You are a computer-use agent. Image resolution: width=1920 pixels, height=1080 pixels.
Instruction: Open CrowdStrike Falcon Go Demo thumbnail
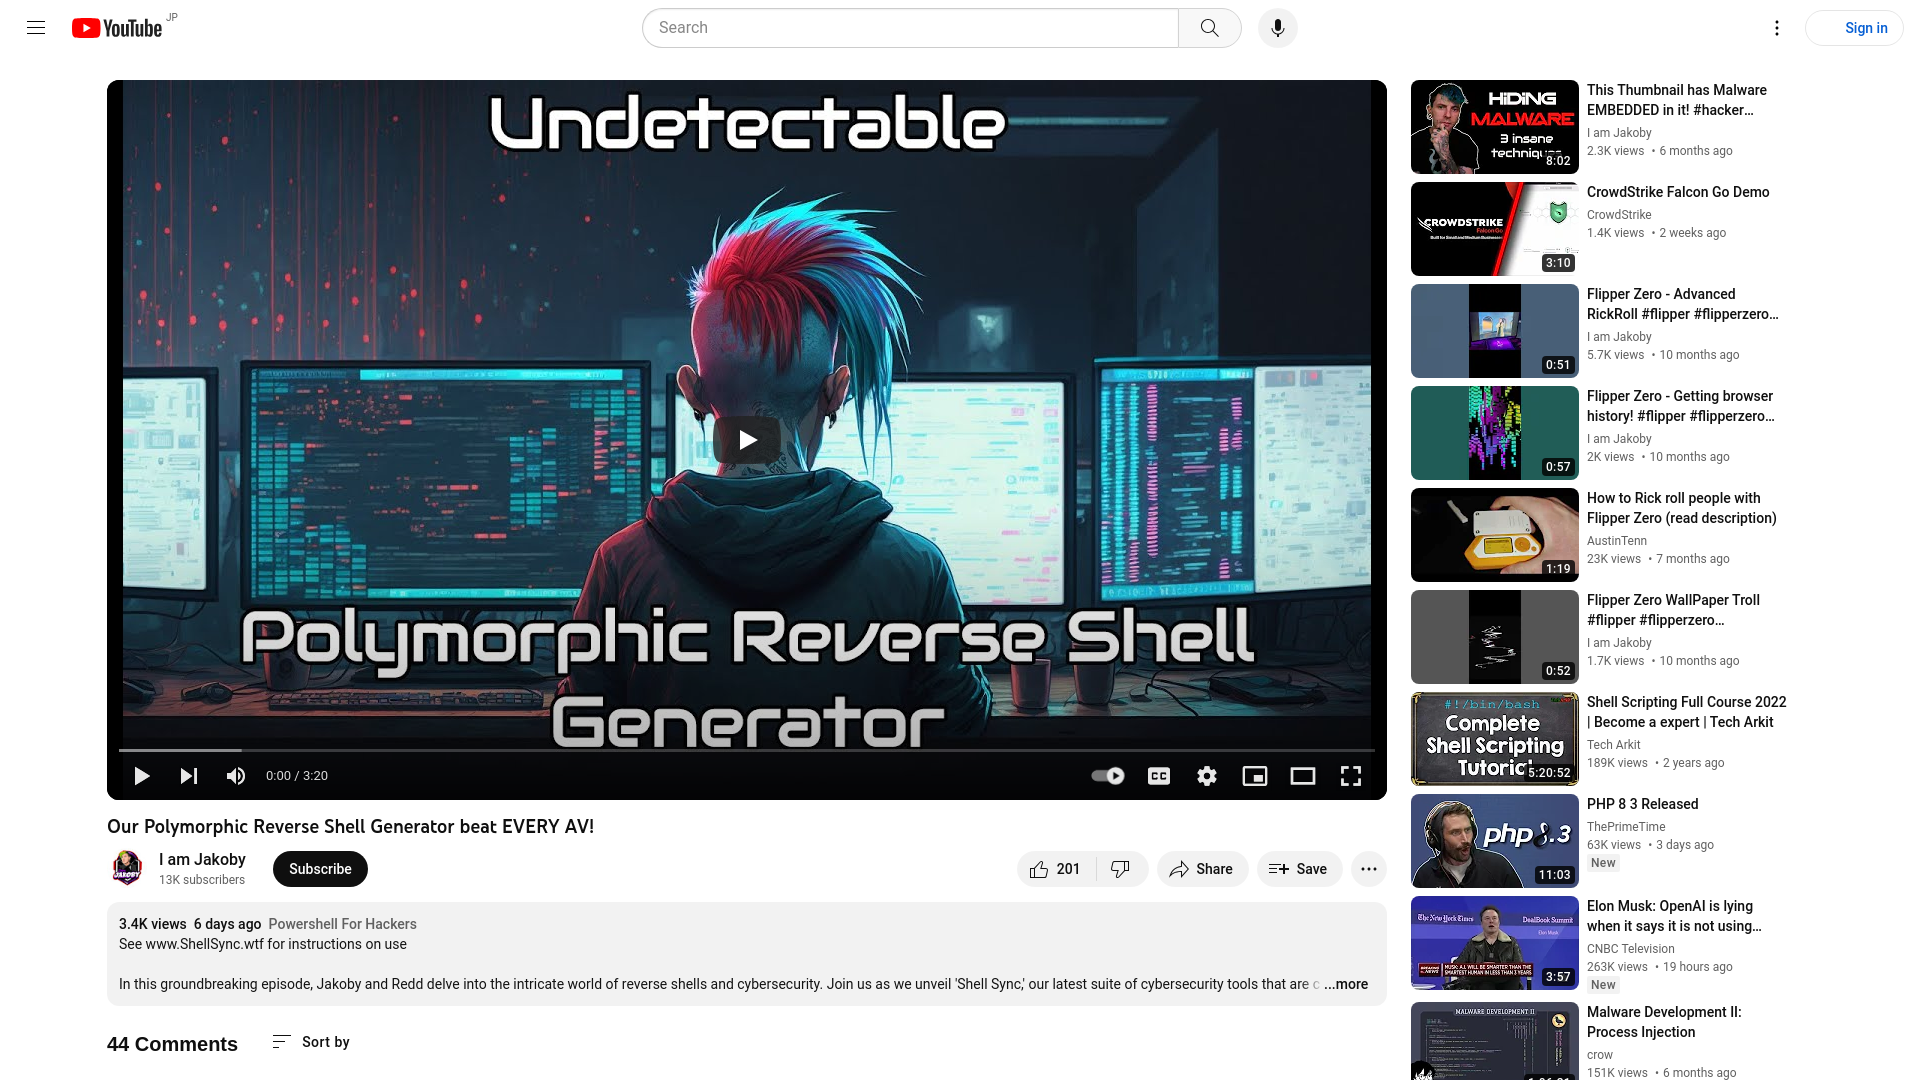coord(1495,229)
